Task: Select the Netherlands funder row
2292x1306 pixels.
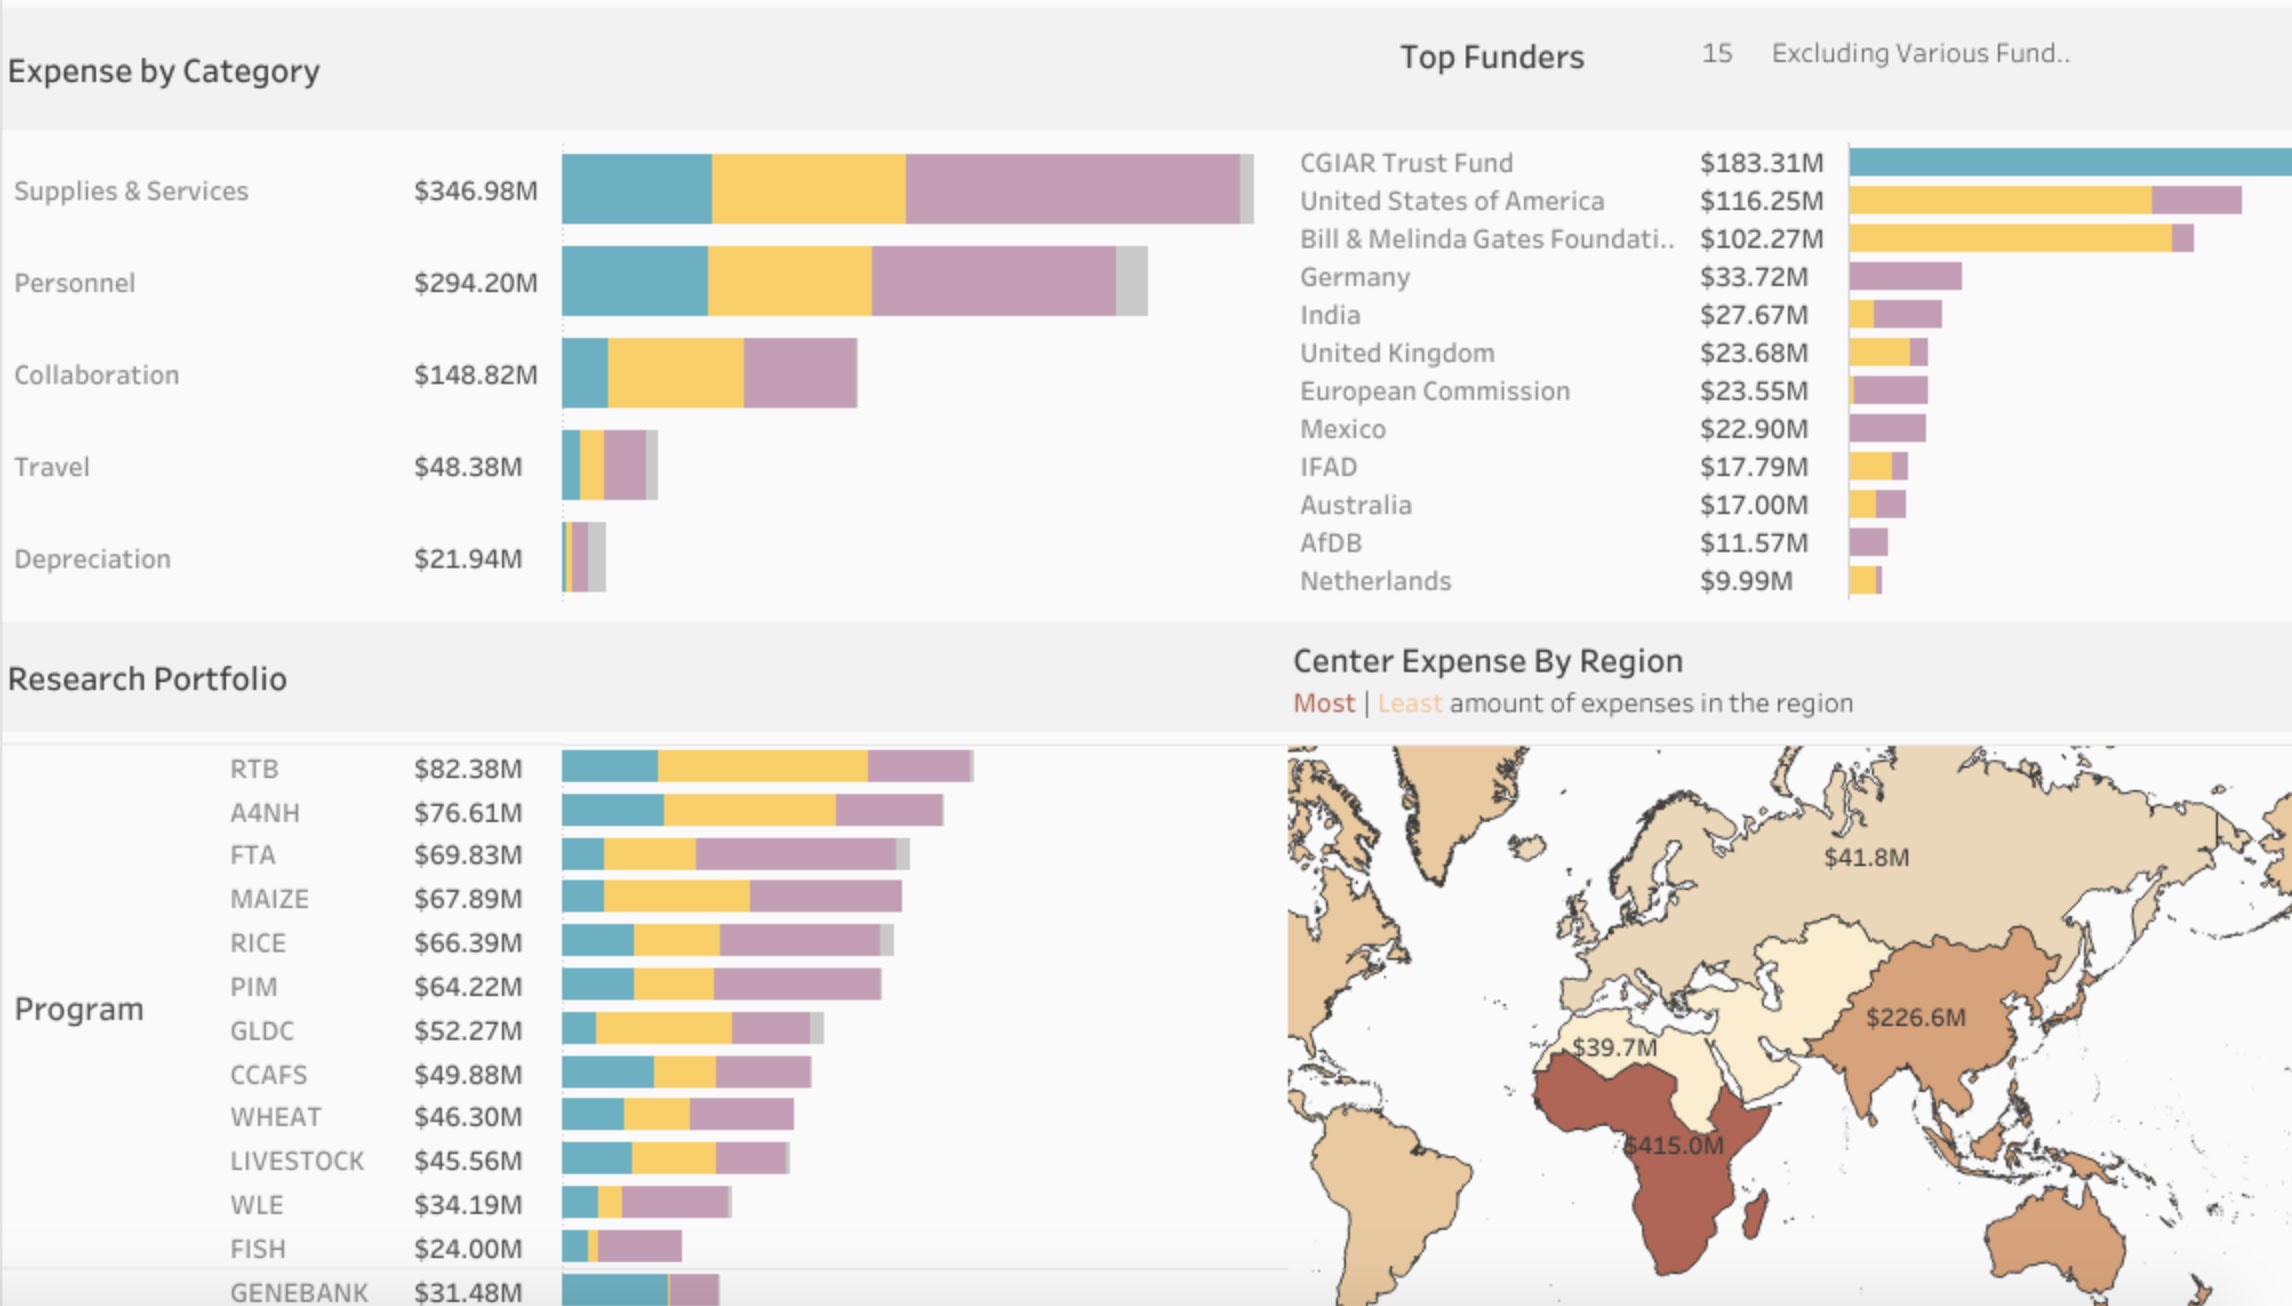Action: [1375, 581]
